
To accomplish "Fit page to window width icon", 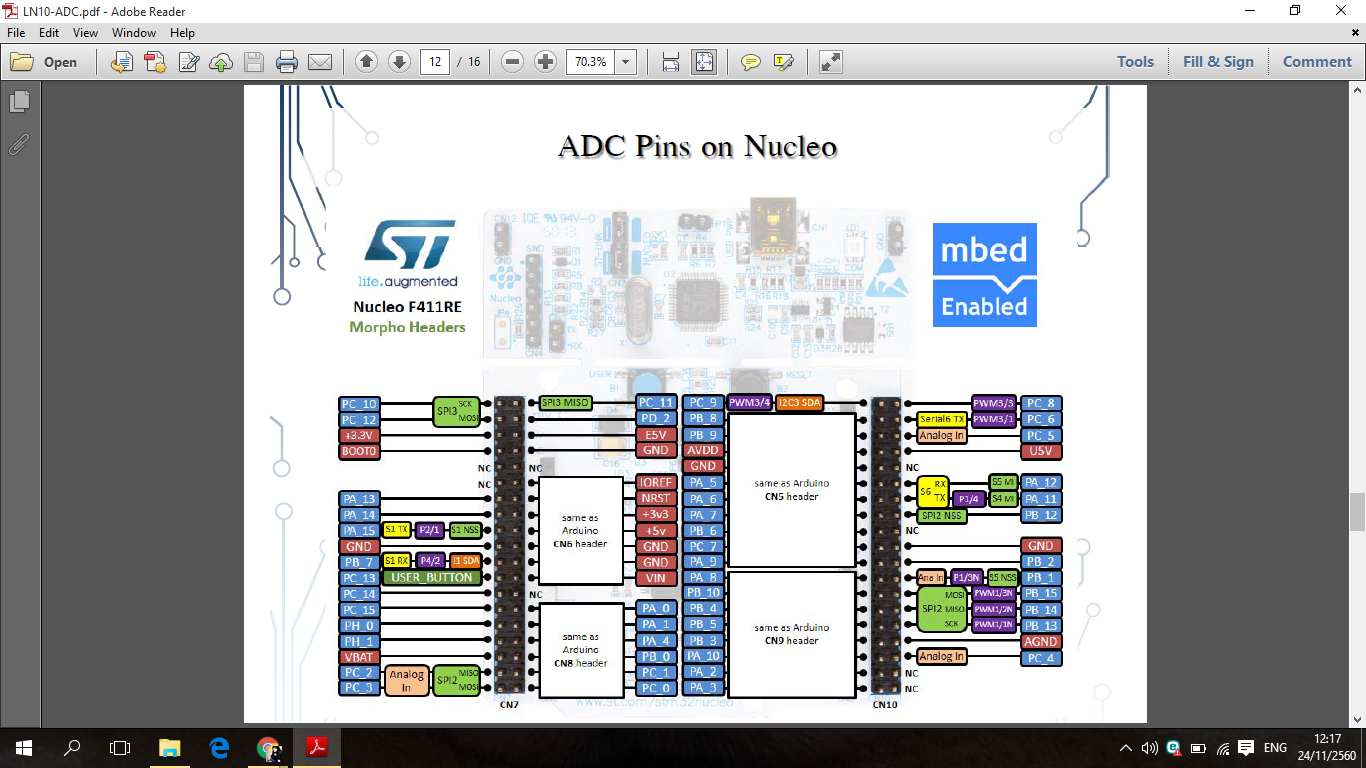I will coord(671,62).
